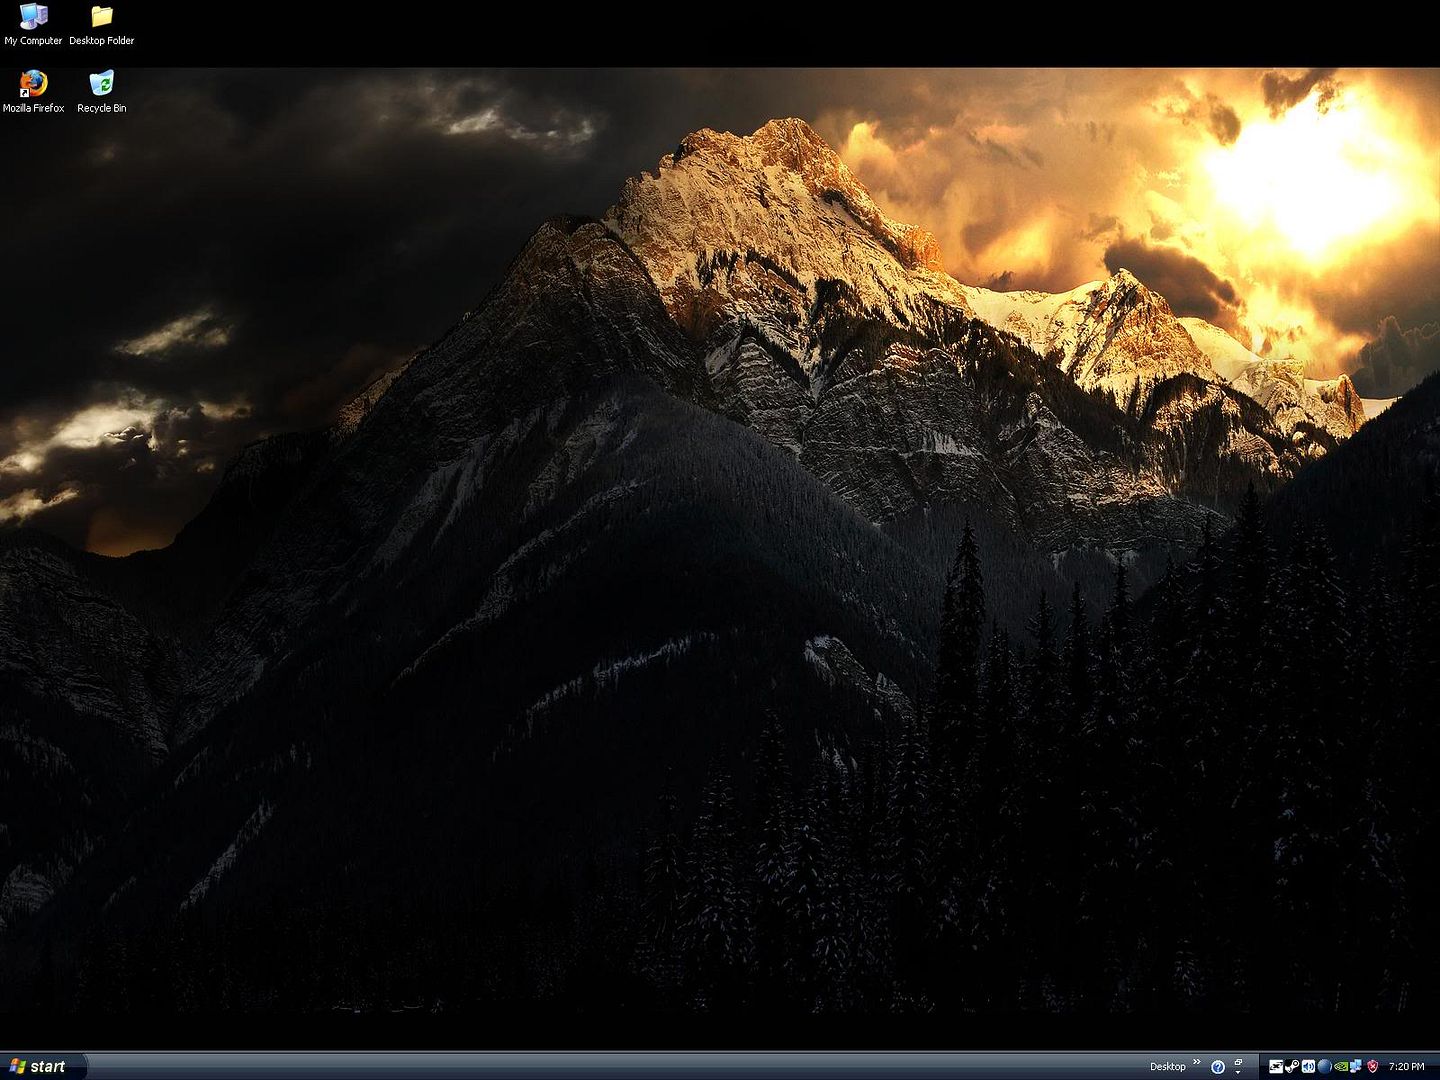
Task: Open the volume speaker tray icon
Action: click(1308, 1066)
